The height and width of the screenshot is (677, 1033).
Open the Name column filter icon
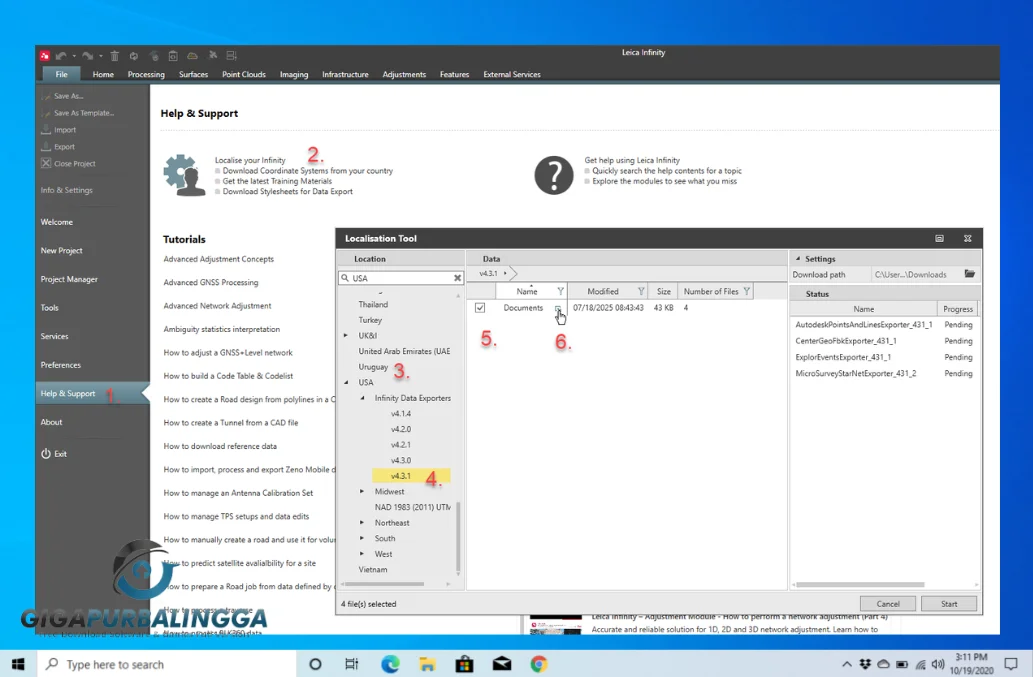point(560,292)
